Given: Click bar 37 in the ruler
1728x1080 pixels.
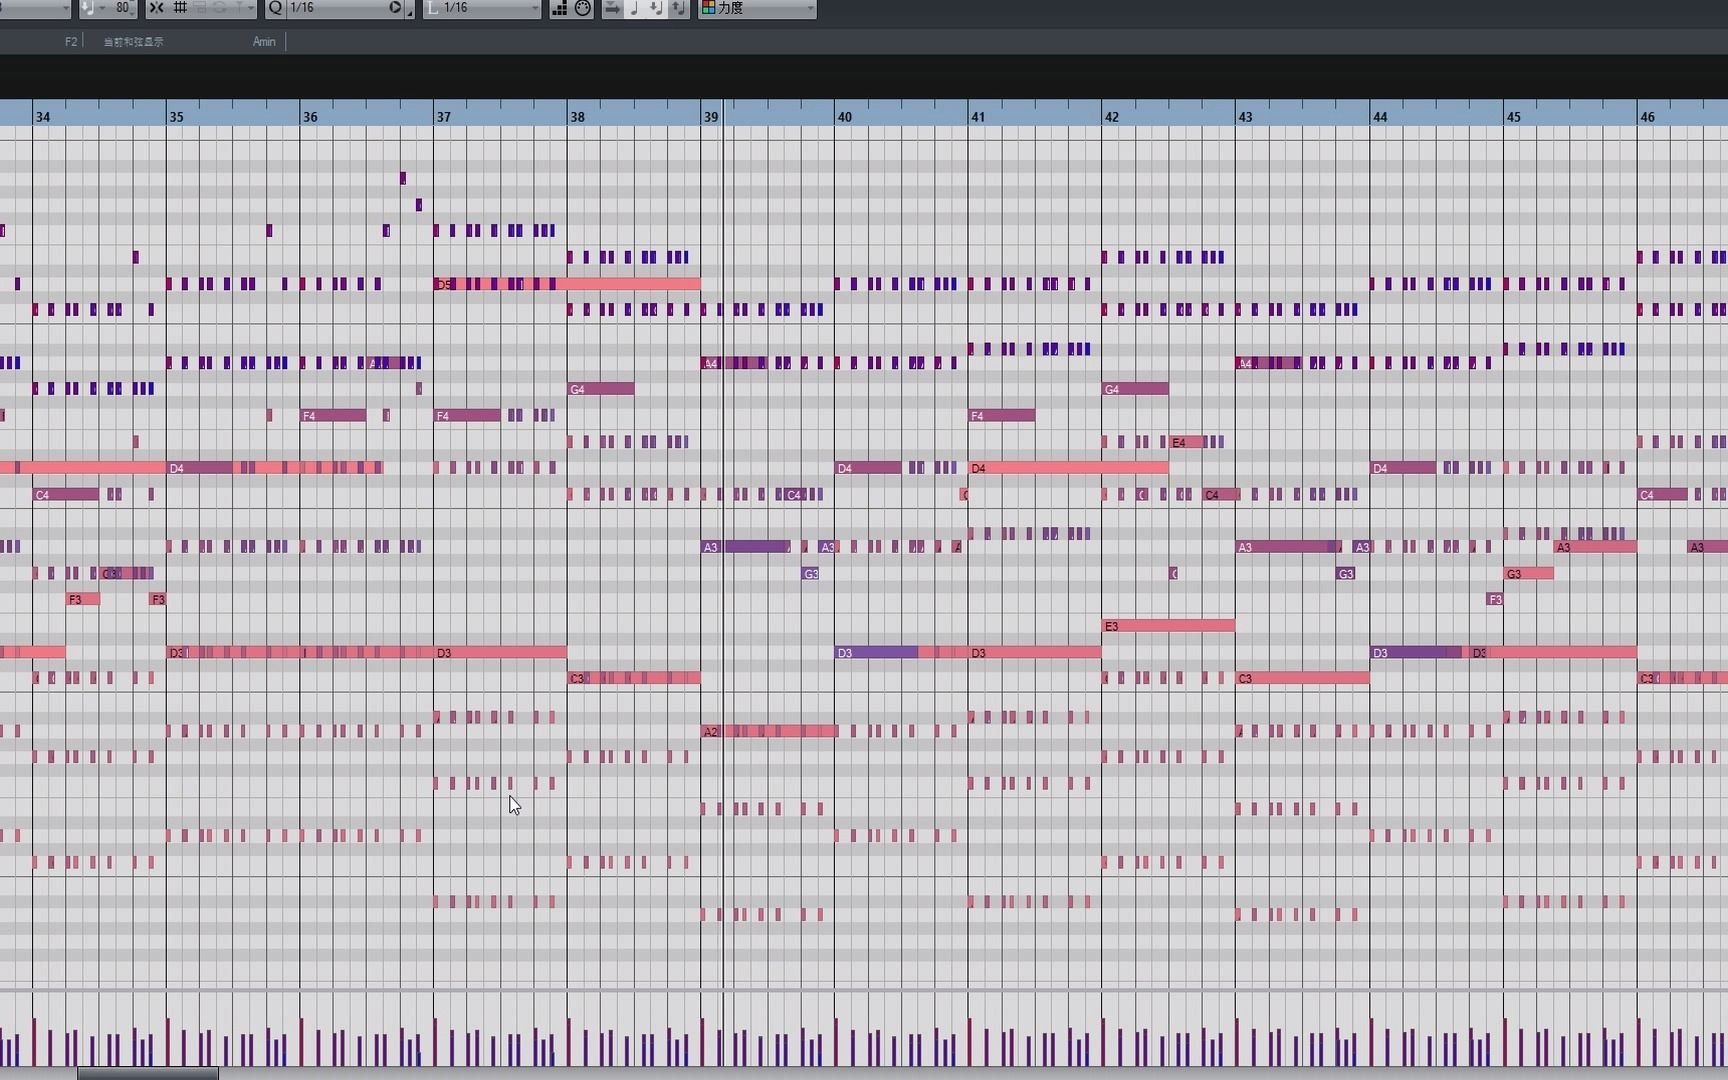Looking at the screenshot, I should tap(443, 117).
